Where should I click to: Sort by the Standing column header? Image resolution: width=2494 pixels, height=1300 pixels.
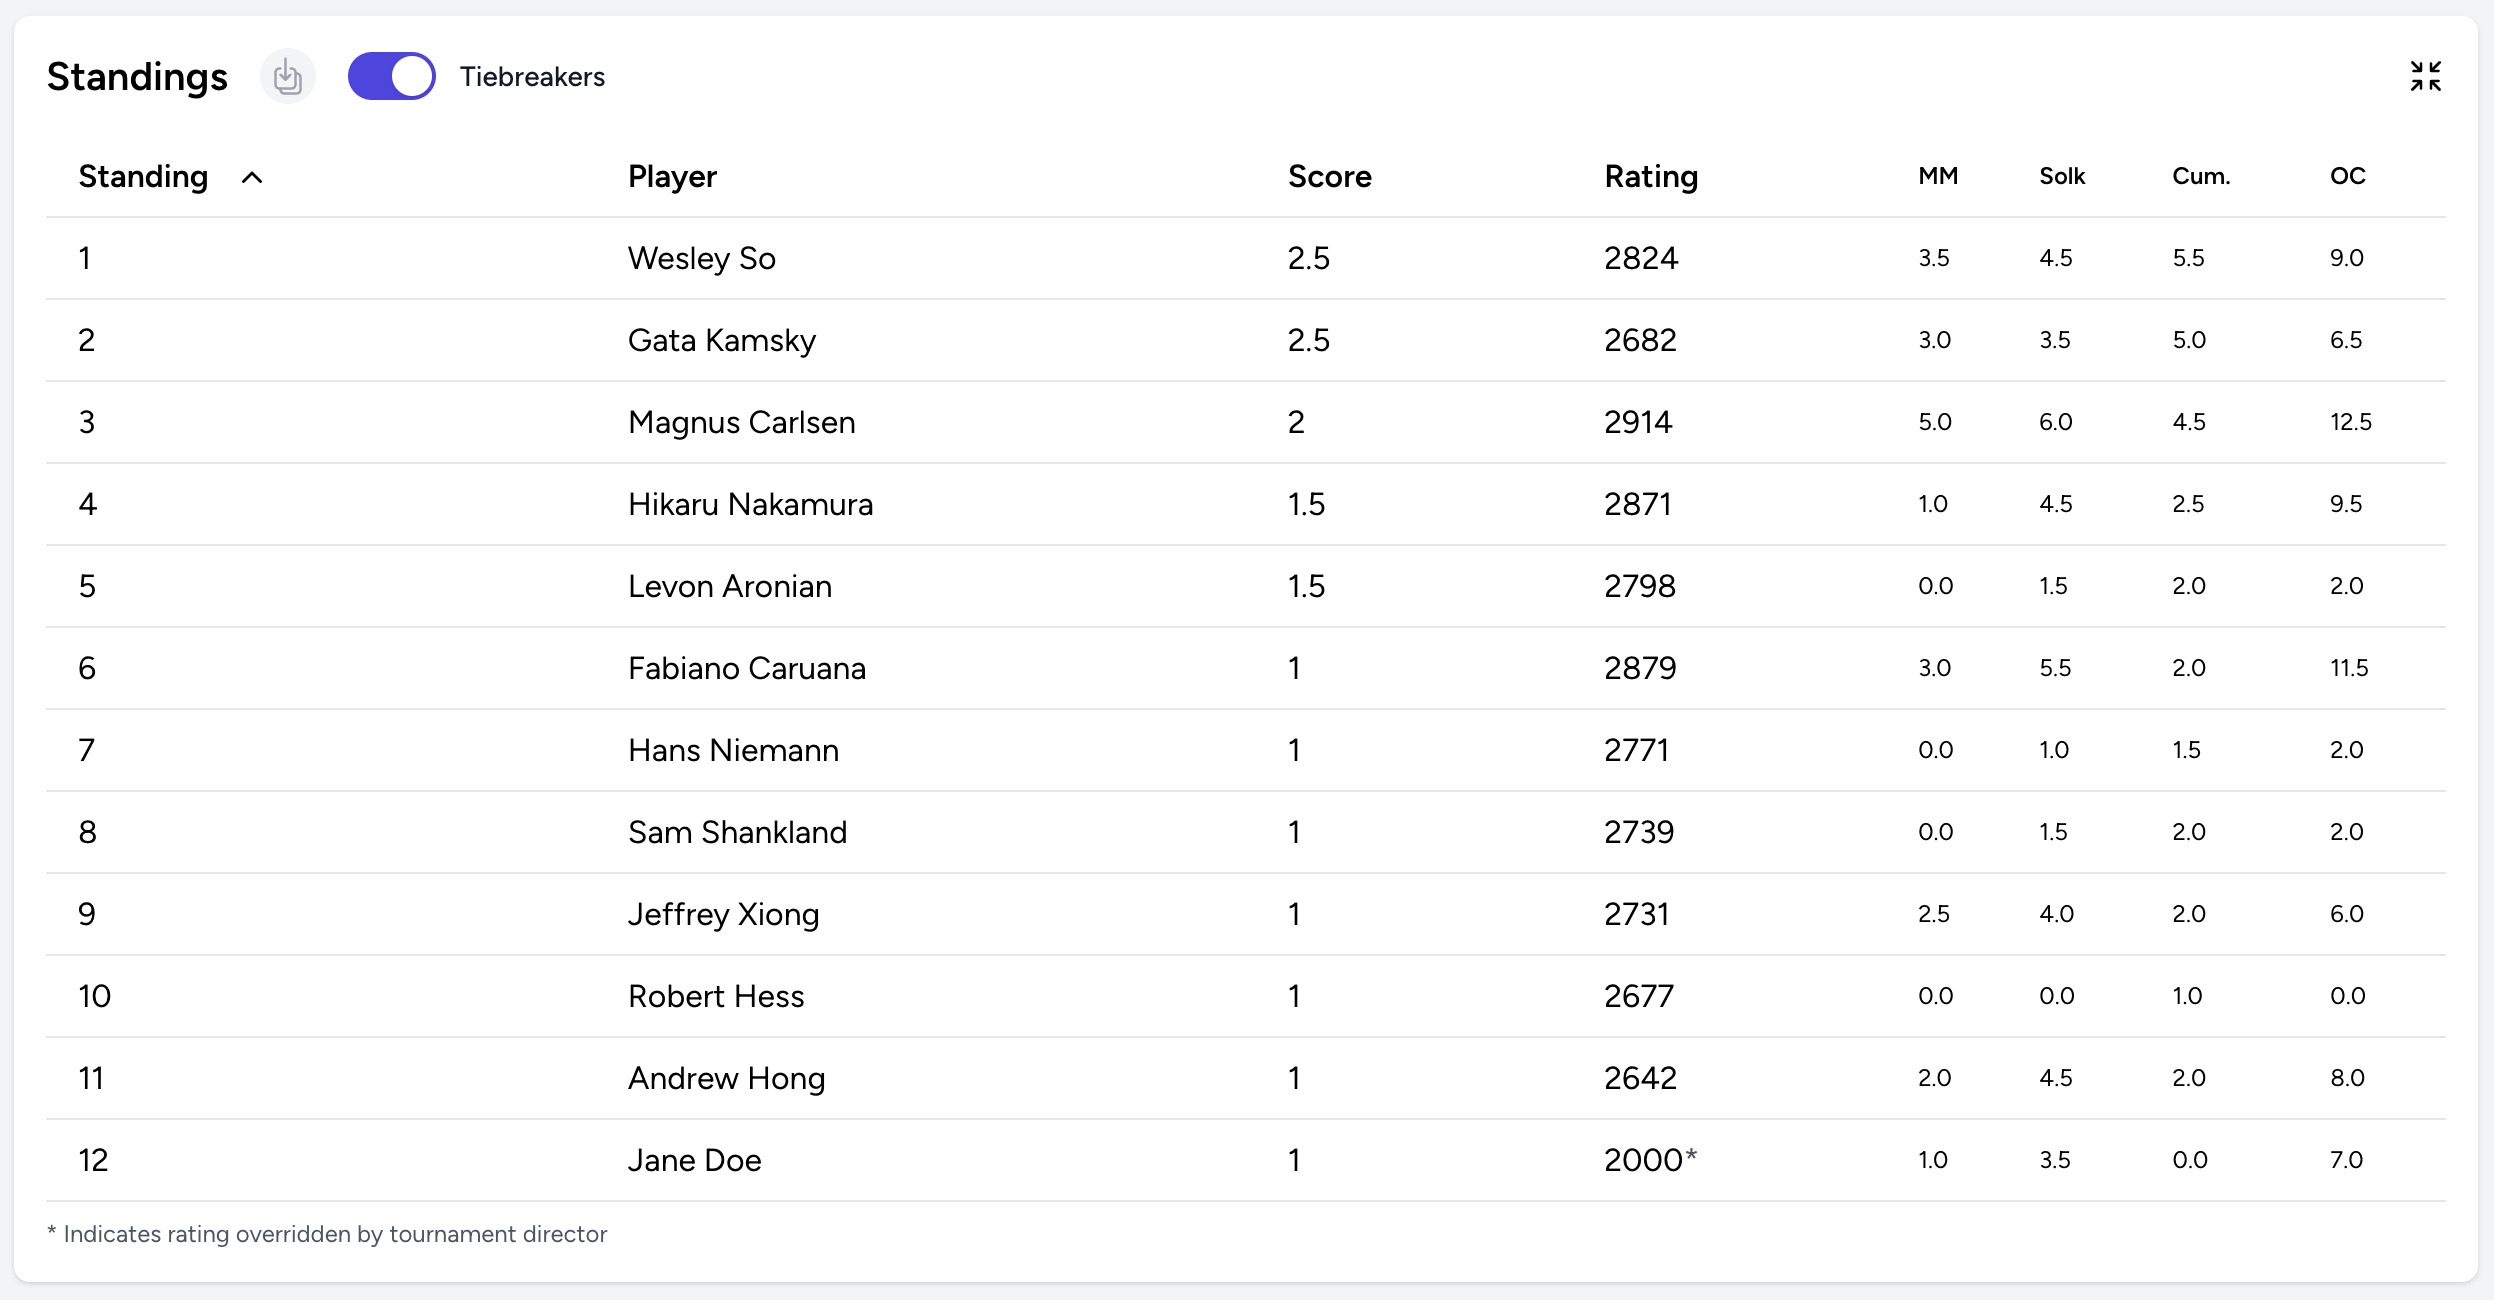coord(143,177)
